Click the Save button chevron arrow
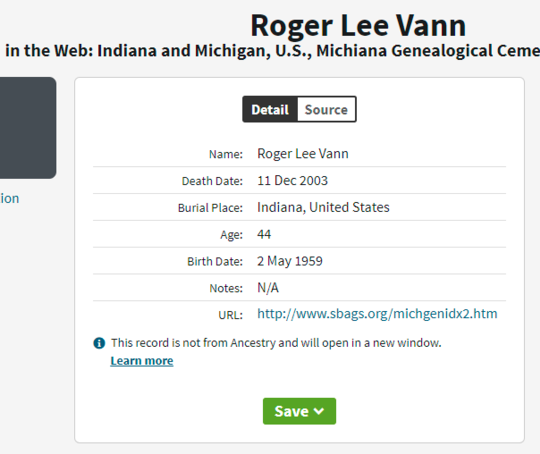 click(x=319, y=411)
